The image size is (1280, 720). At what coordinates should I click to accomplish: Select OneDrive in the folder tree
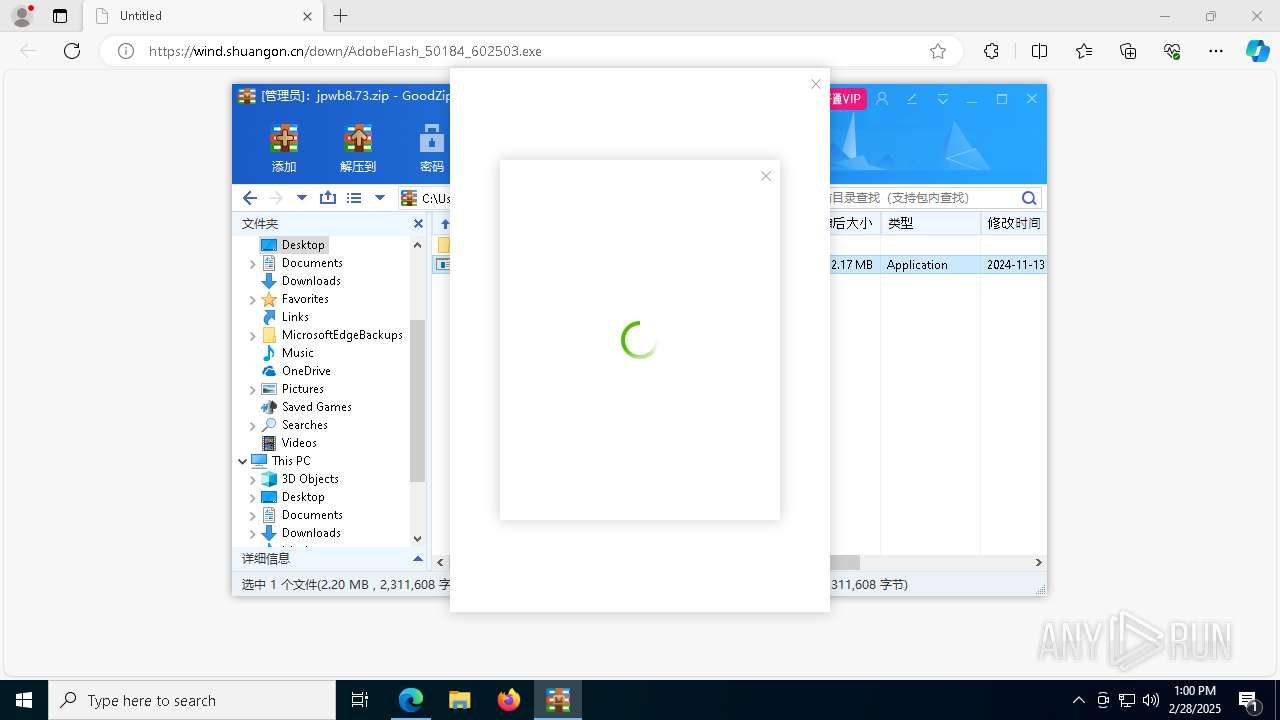click(306, 371)
